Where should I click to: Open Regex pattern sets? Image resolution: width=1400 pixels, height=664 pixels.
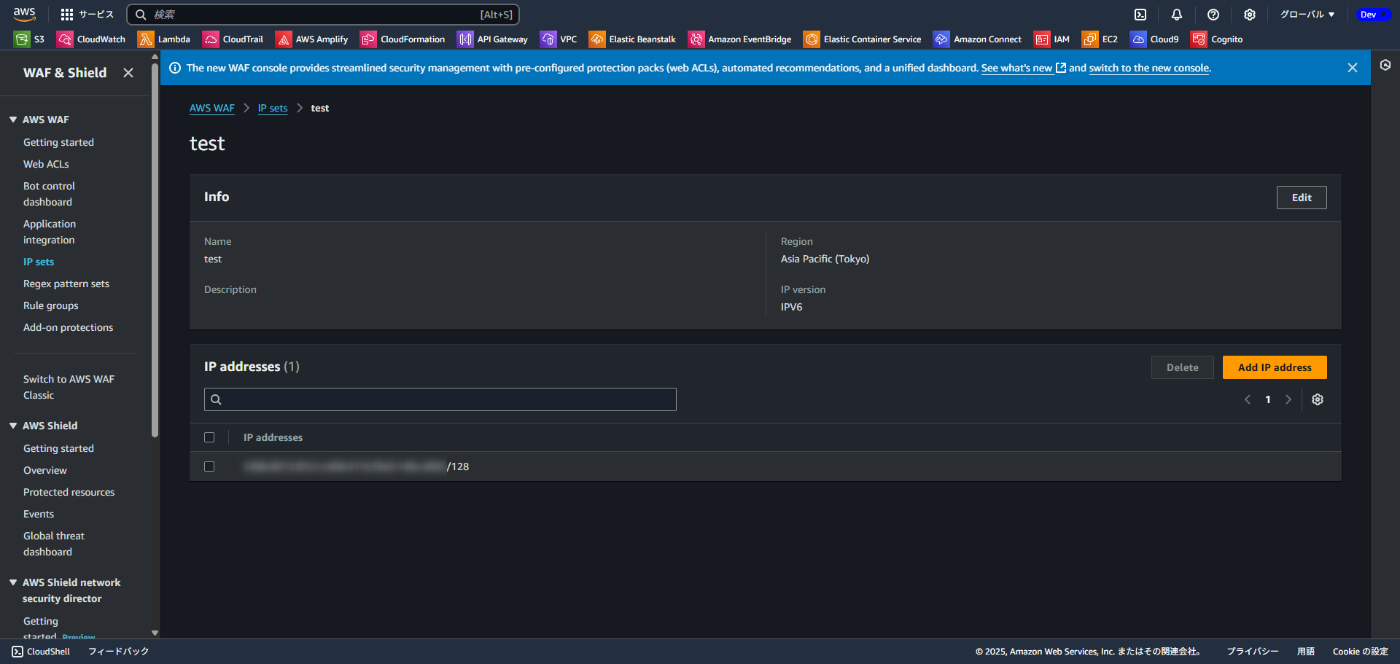(67, 284)
